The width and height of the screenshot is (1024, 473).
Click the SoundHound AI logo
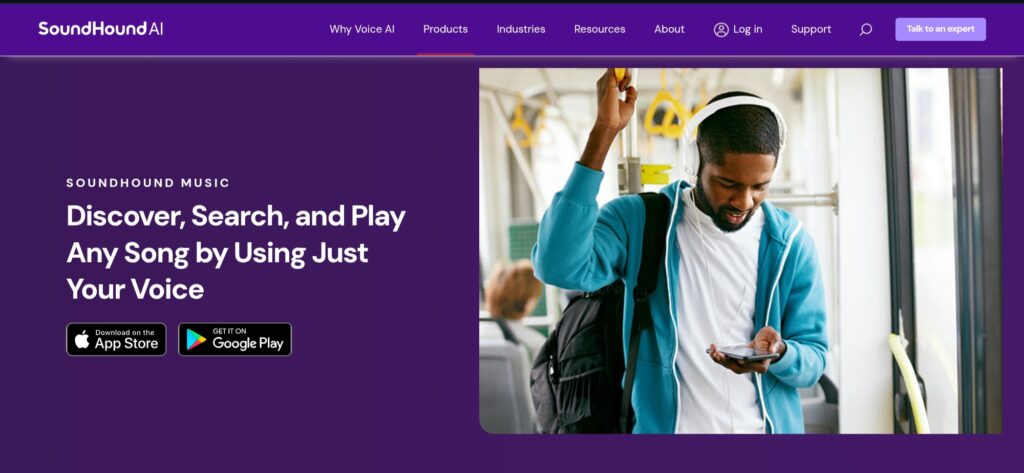click(101, 29)
